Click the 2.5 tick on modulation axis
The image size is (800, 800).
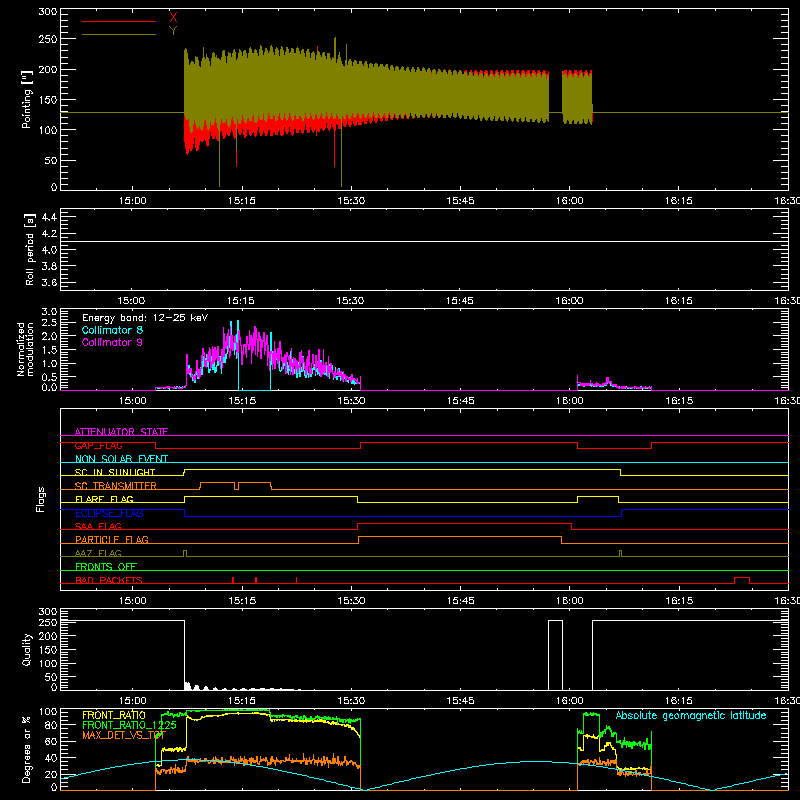coord(49,322)
